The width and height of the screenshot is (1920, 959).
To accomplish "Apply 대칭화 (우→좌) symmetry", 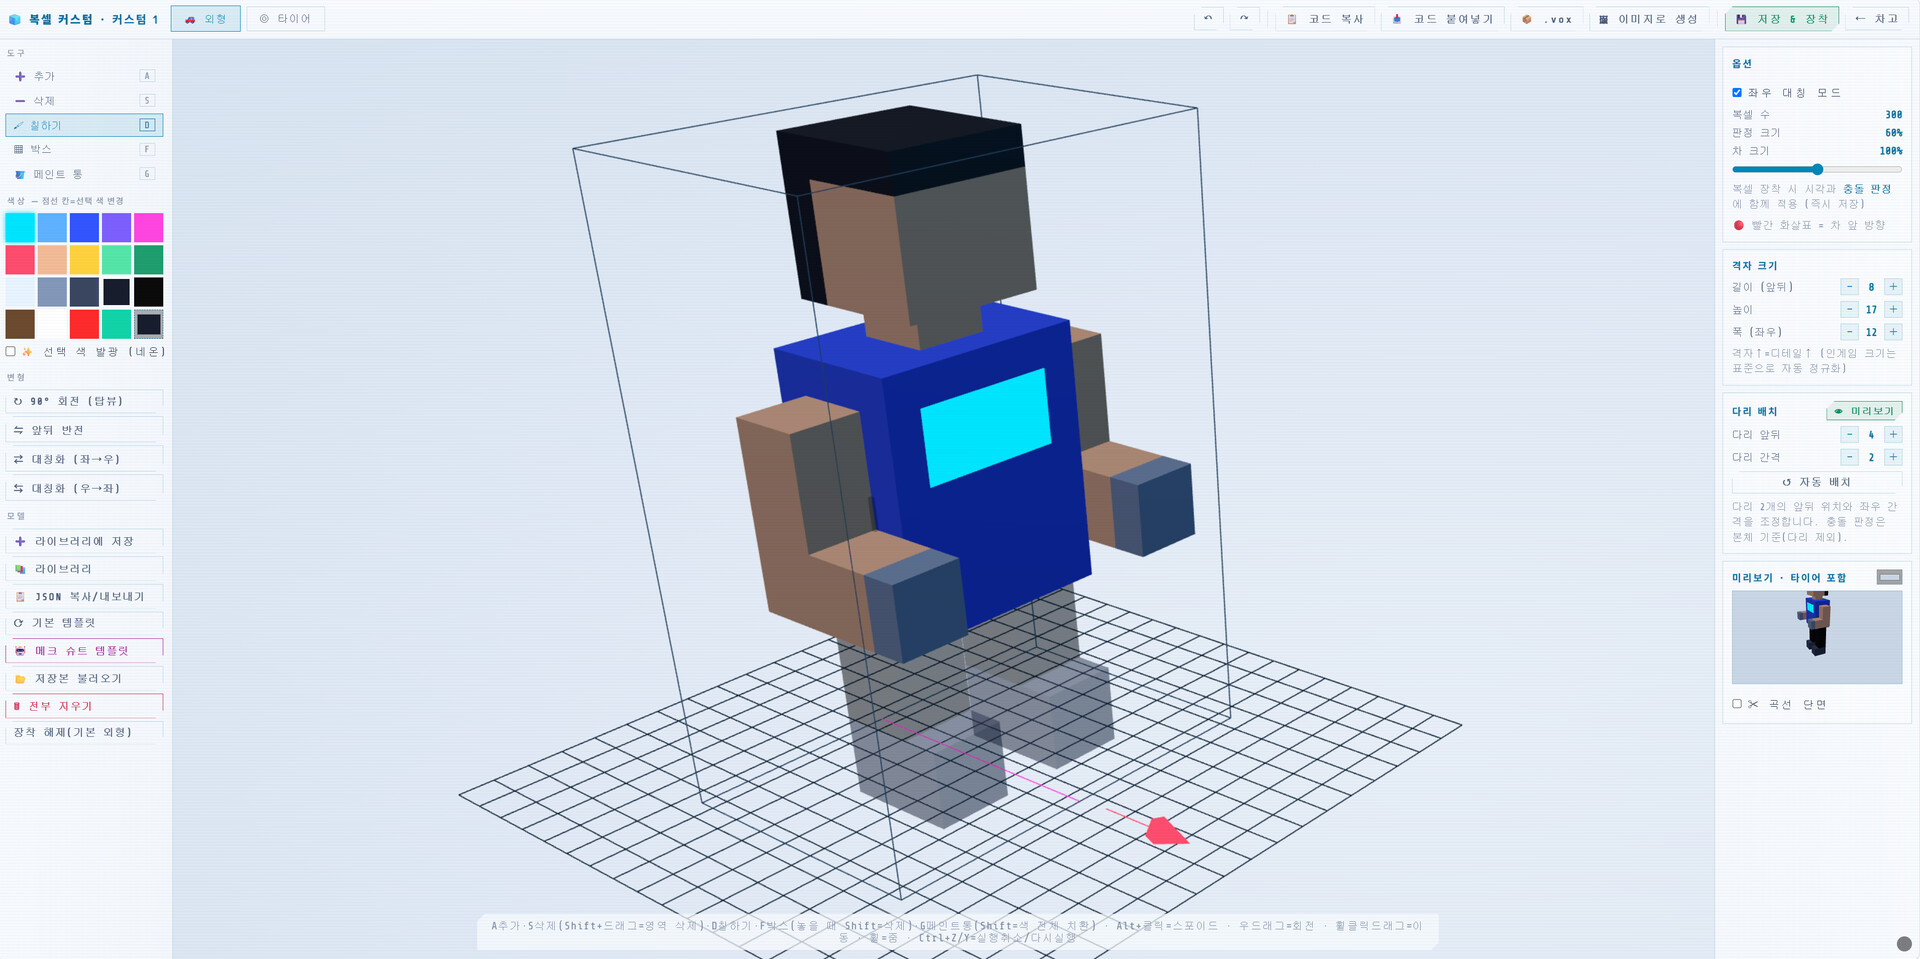I will tap(84, 488).
